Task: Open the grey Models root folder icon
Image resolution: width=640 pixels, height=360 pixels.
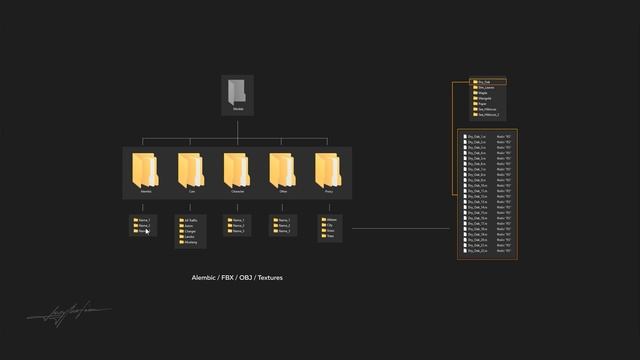Action: point(237,93)
